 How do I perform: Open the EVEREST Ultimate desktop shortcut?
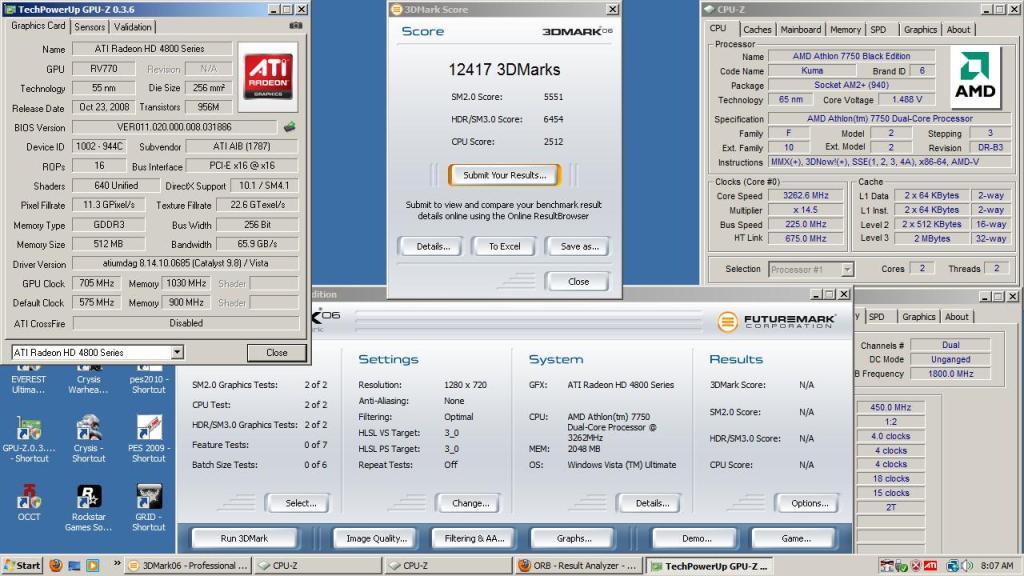(28, 379)
